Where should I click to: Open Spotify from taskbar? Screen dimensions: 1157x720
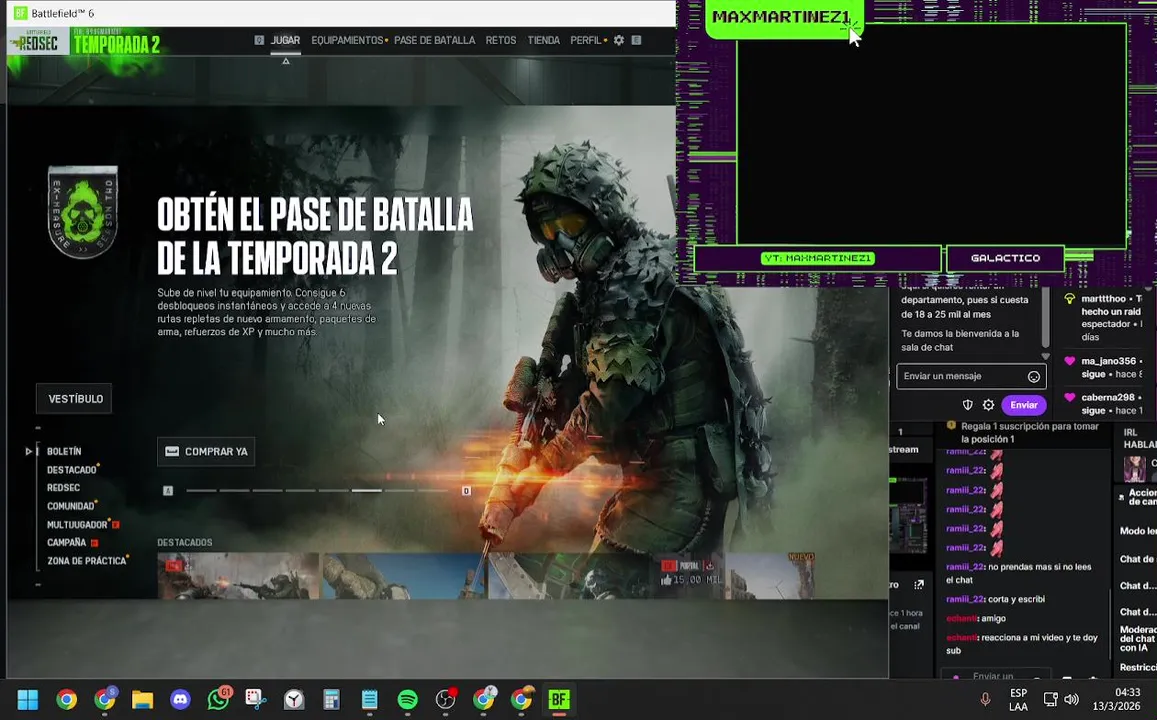407,699
